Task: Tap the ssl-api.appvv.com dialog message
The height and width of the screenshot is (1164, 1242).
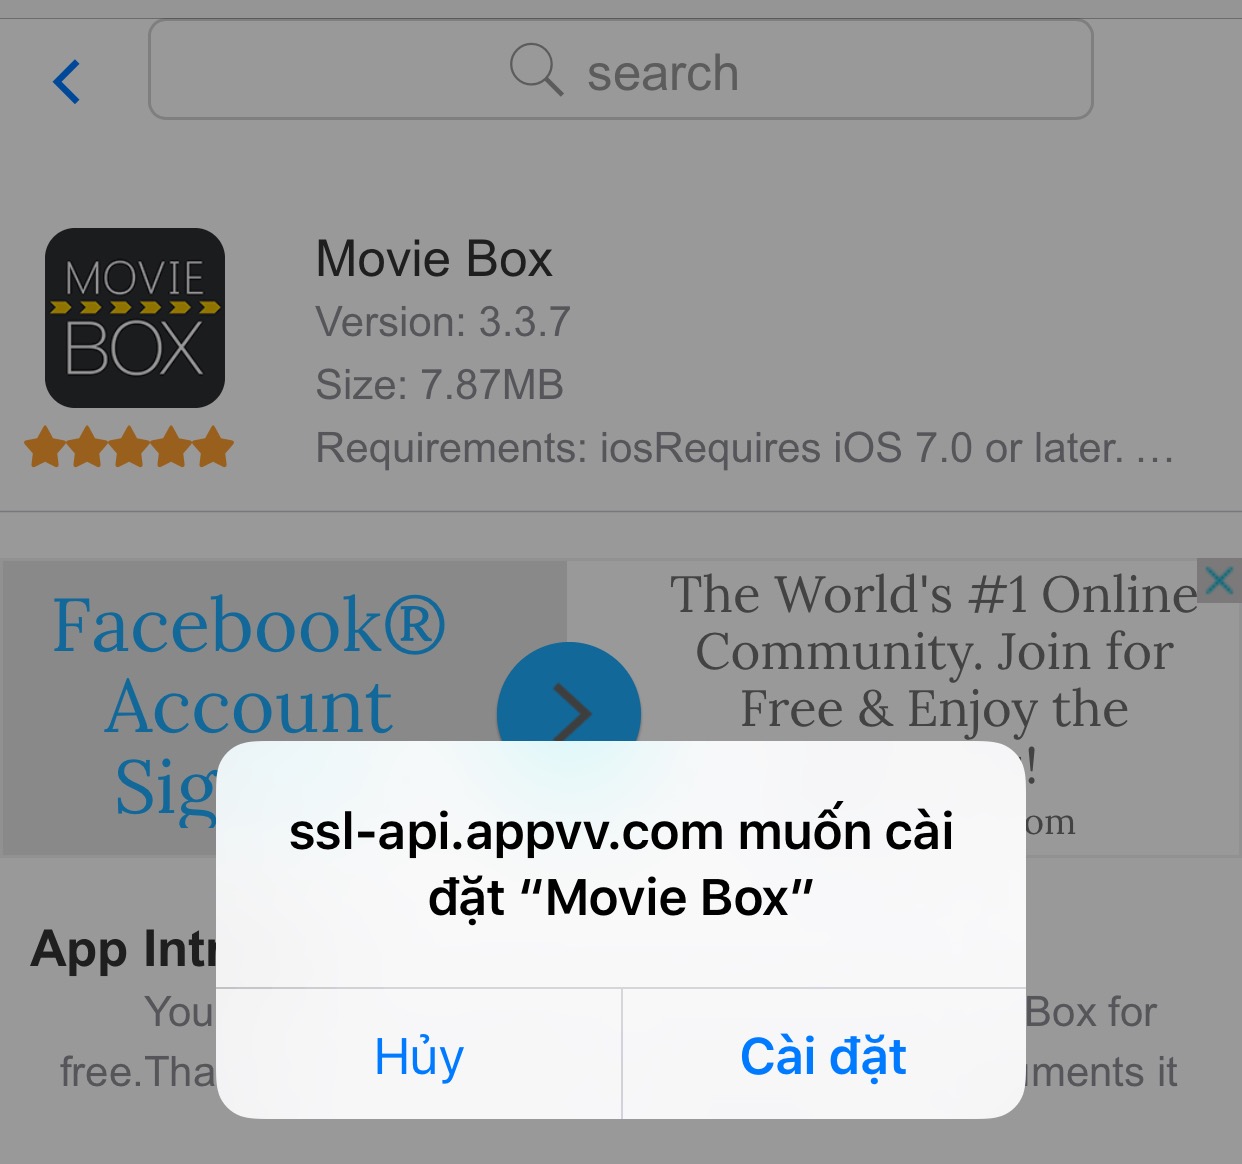Action: point(621,864)
